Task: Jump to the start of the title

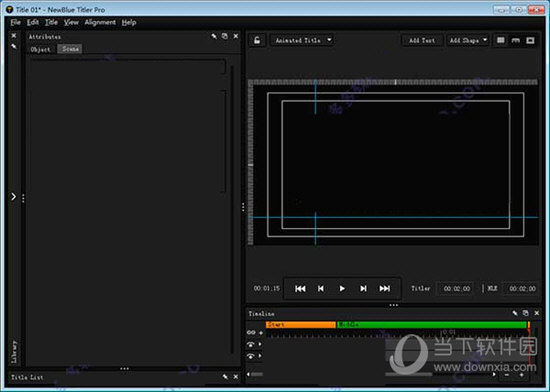Action: 300,289
